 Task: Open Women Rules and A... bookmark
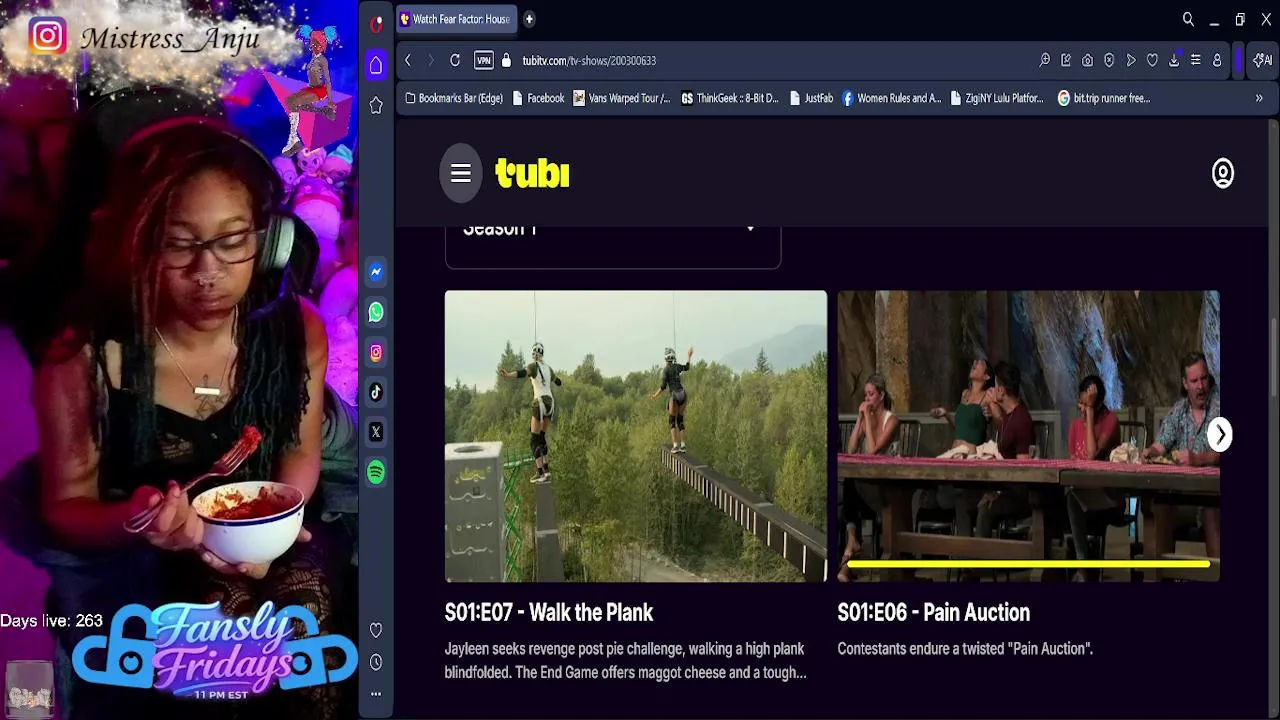pos(891,98)
